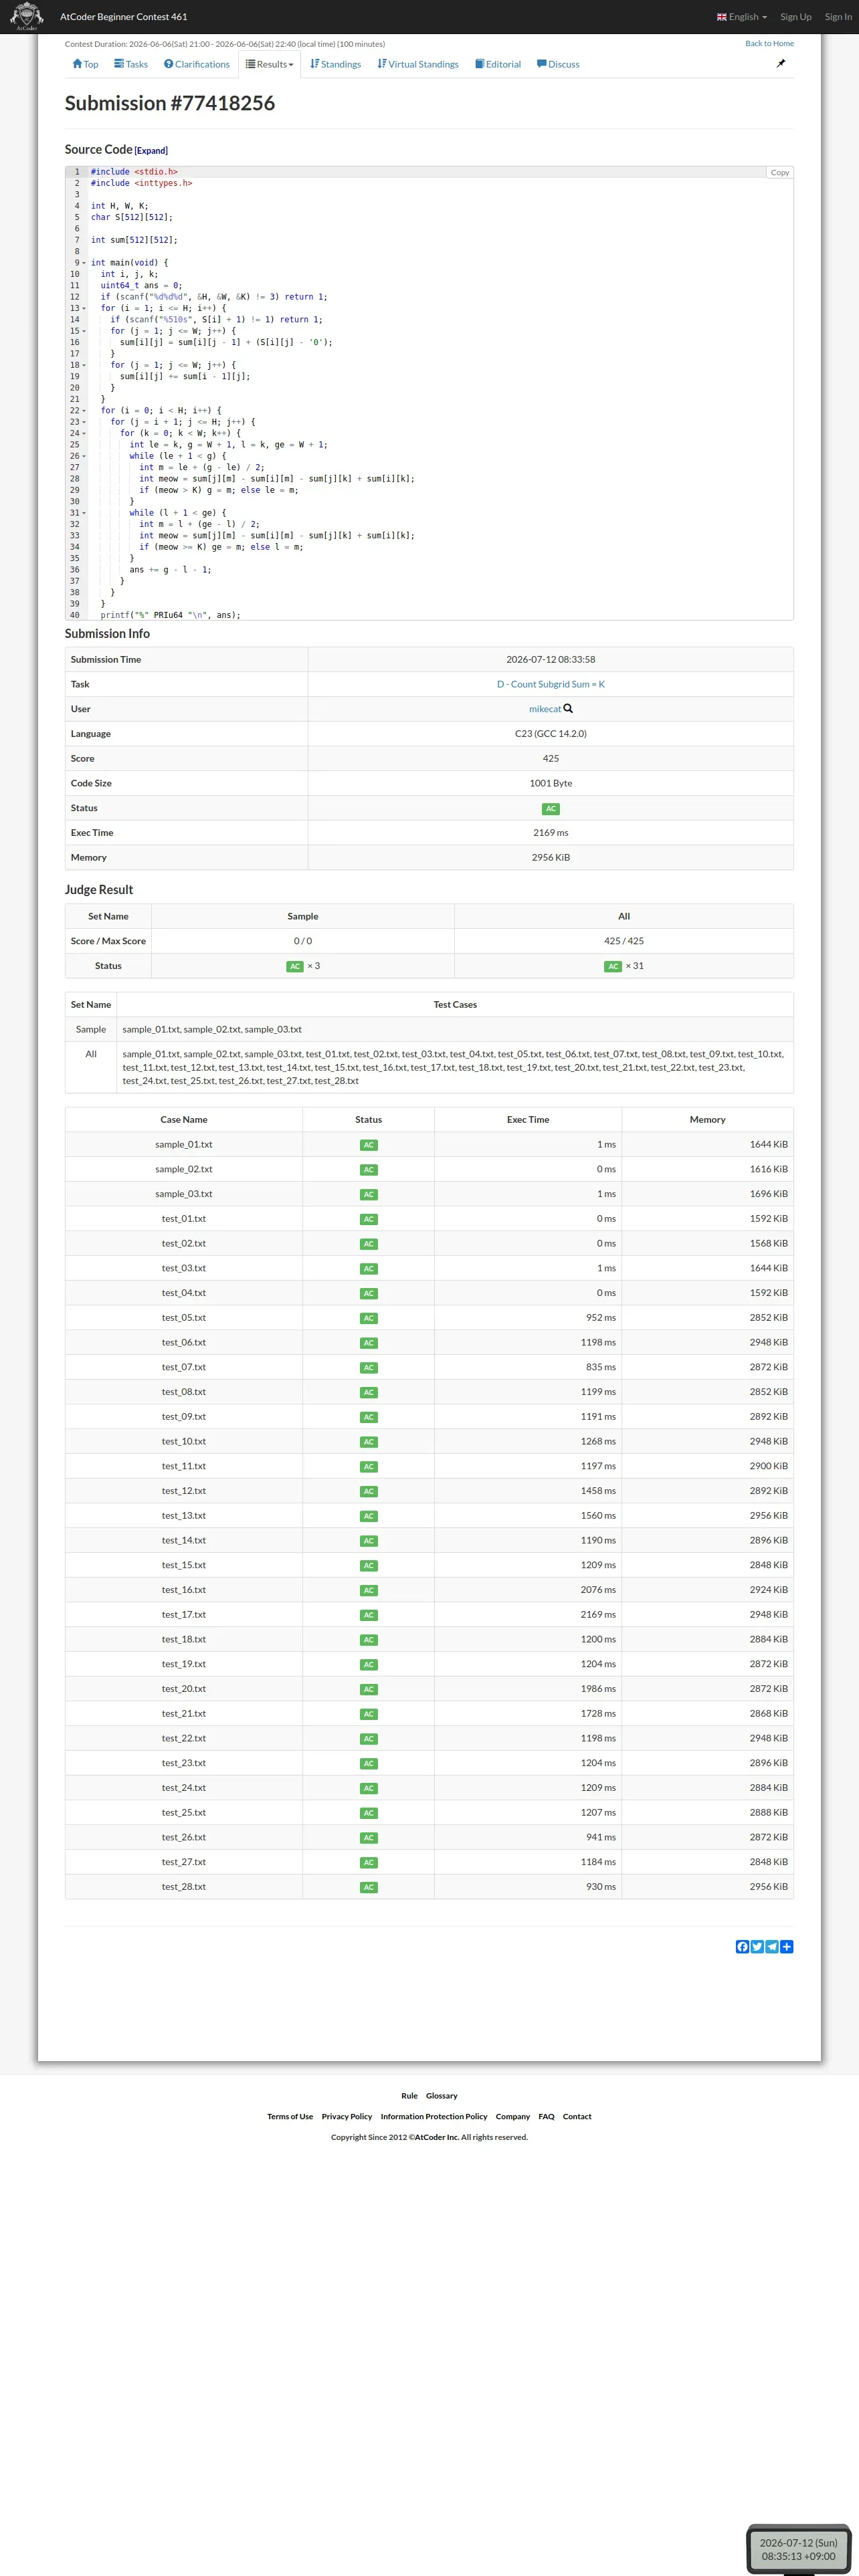Click the Memory column header

pyautogui.click(x=707, y=1120)
